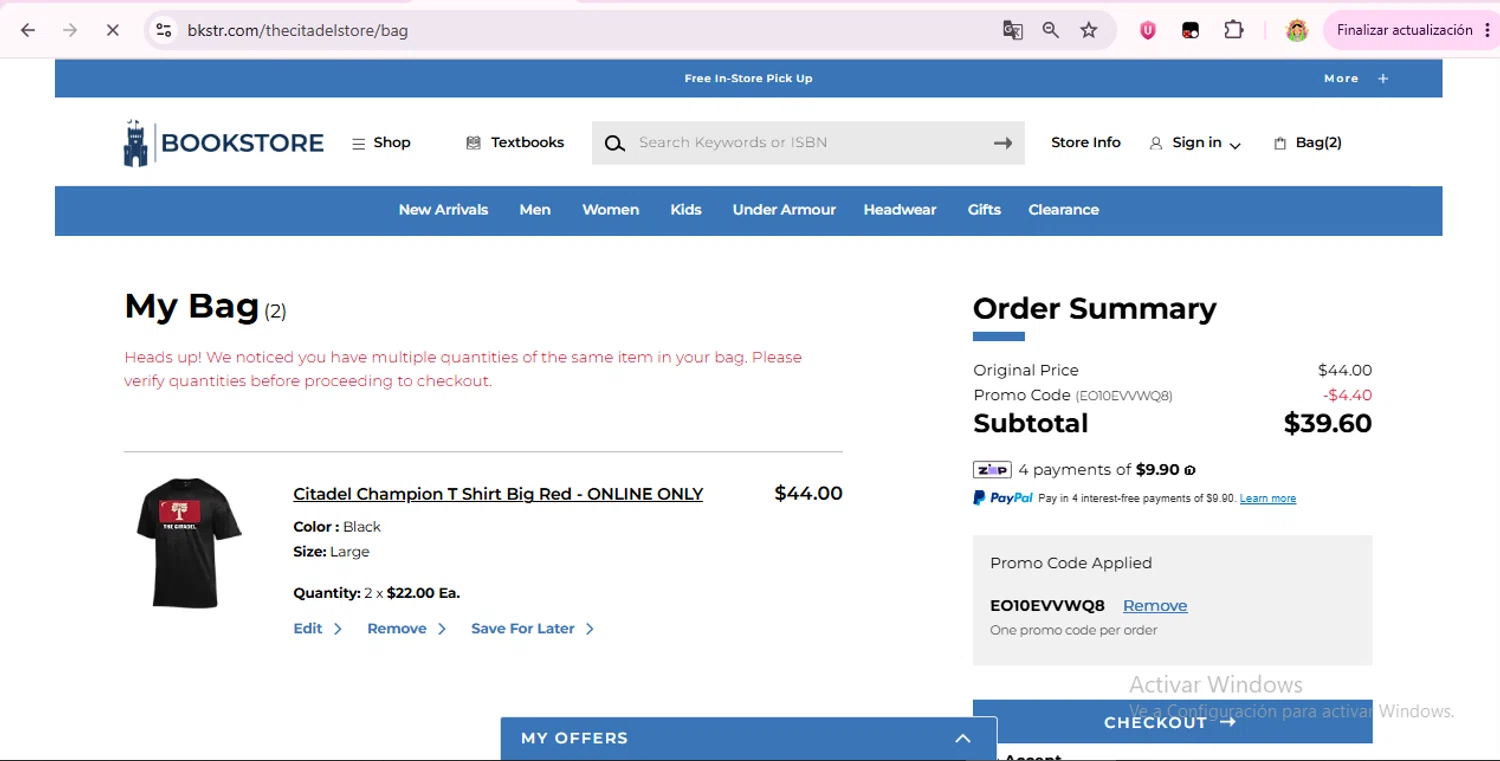Click Free In-Store Pick Up banner
Screen dimensions: 1500x761
(748, 78)
